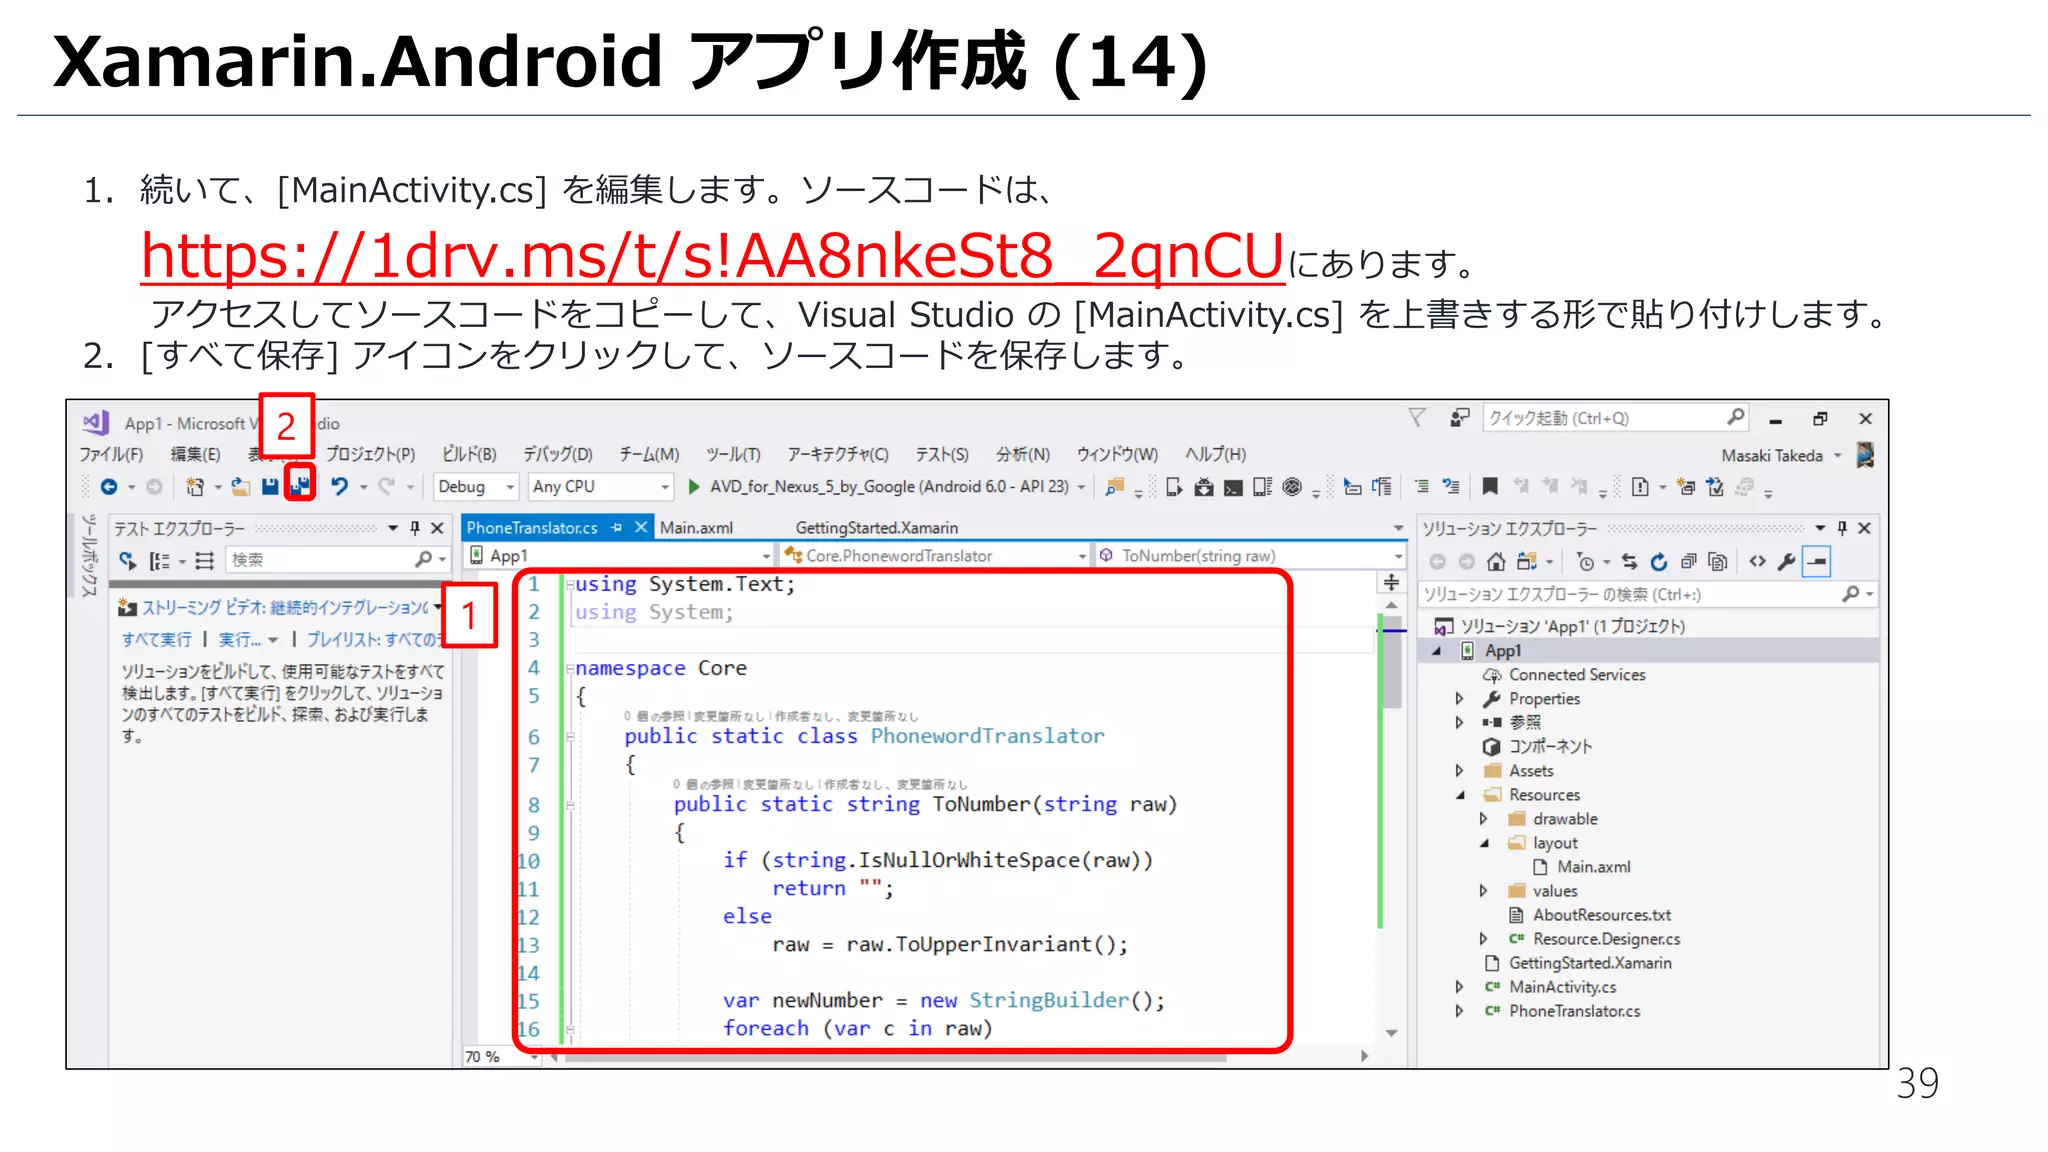Screen dimensions: 2048x1152
Task: Click the Refresh icon in Solution Explorer
Action: (1659, 562)
